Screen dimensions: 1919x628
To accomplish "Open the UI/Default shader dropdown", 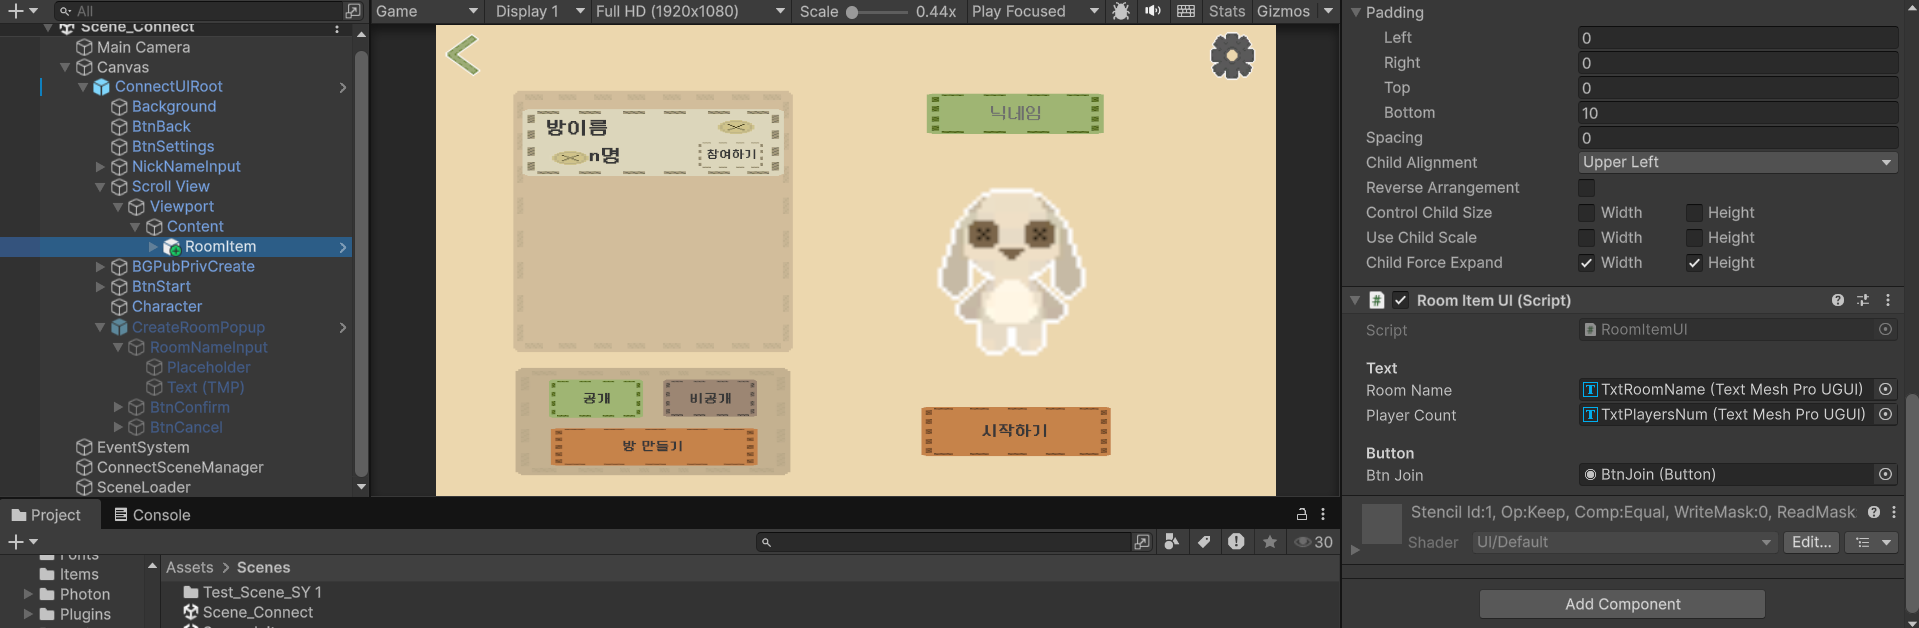I will click(1623, 542).
